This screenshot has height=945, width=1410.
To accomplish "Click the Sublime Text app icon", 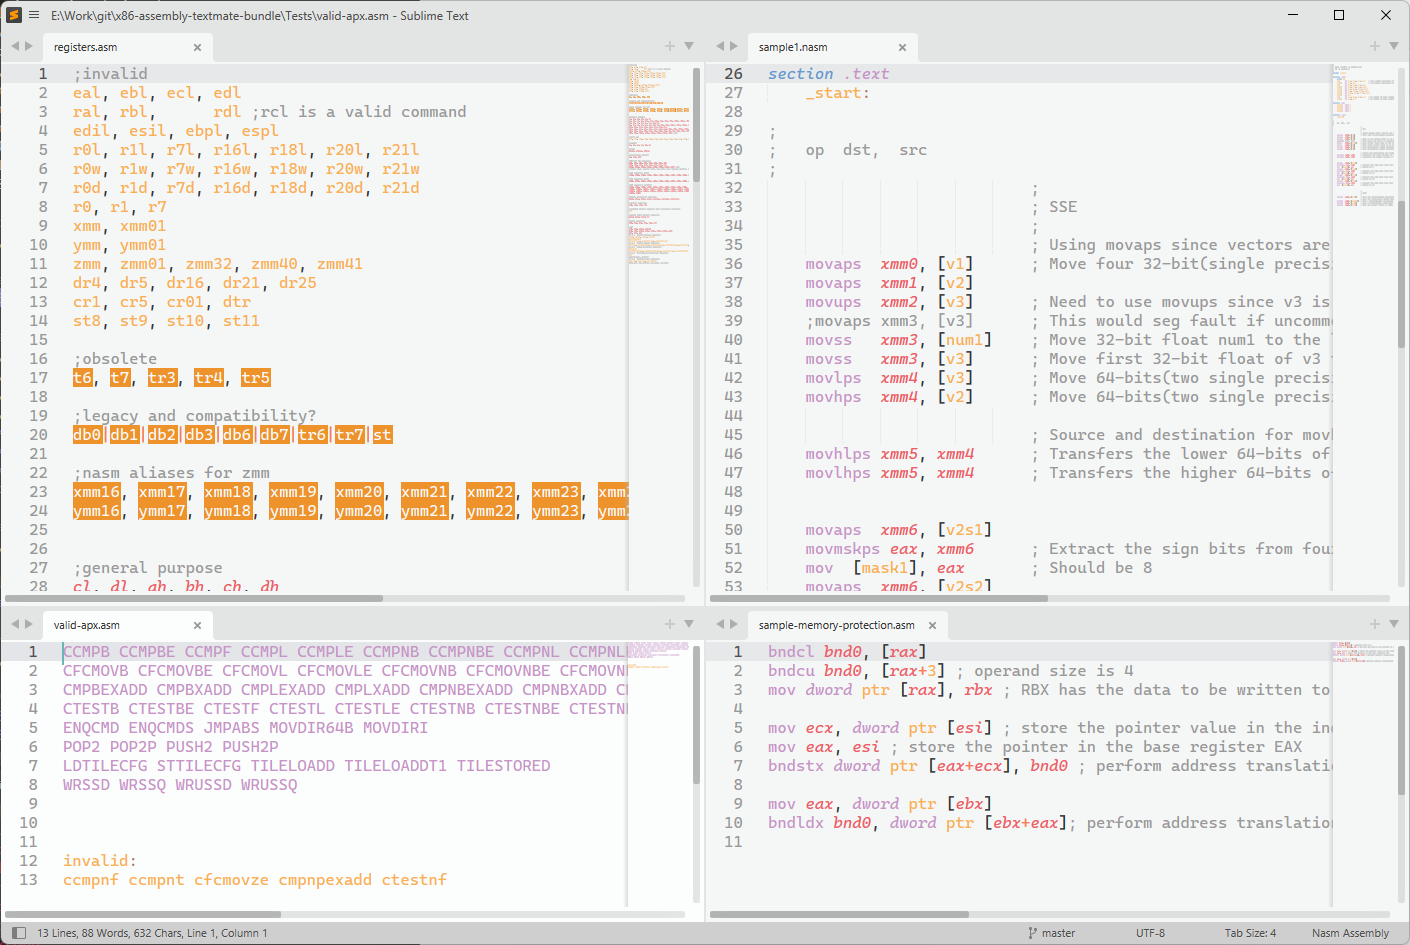I will coord(14,15).
